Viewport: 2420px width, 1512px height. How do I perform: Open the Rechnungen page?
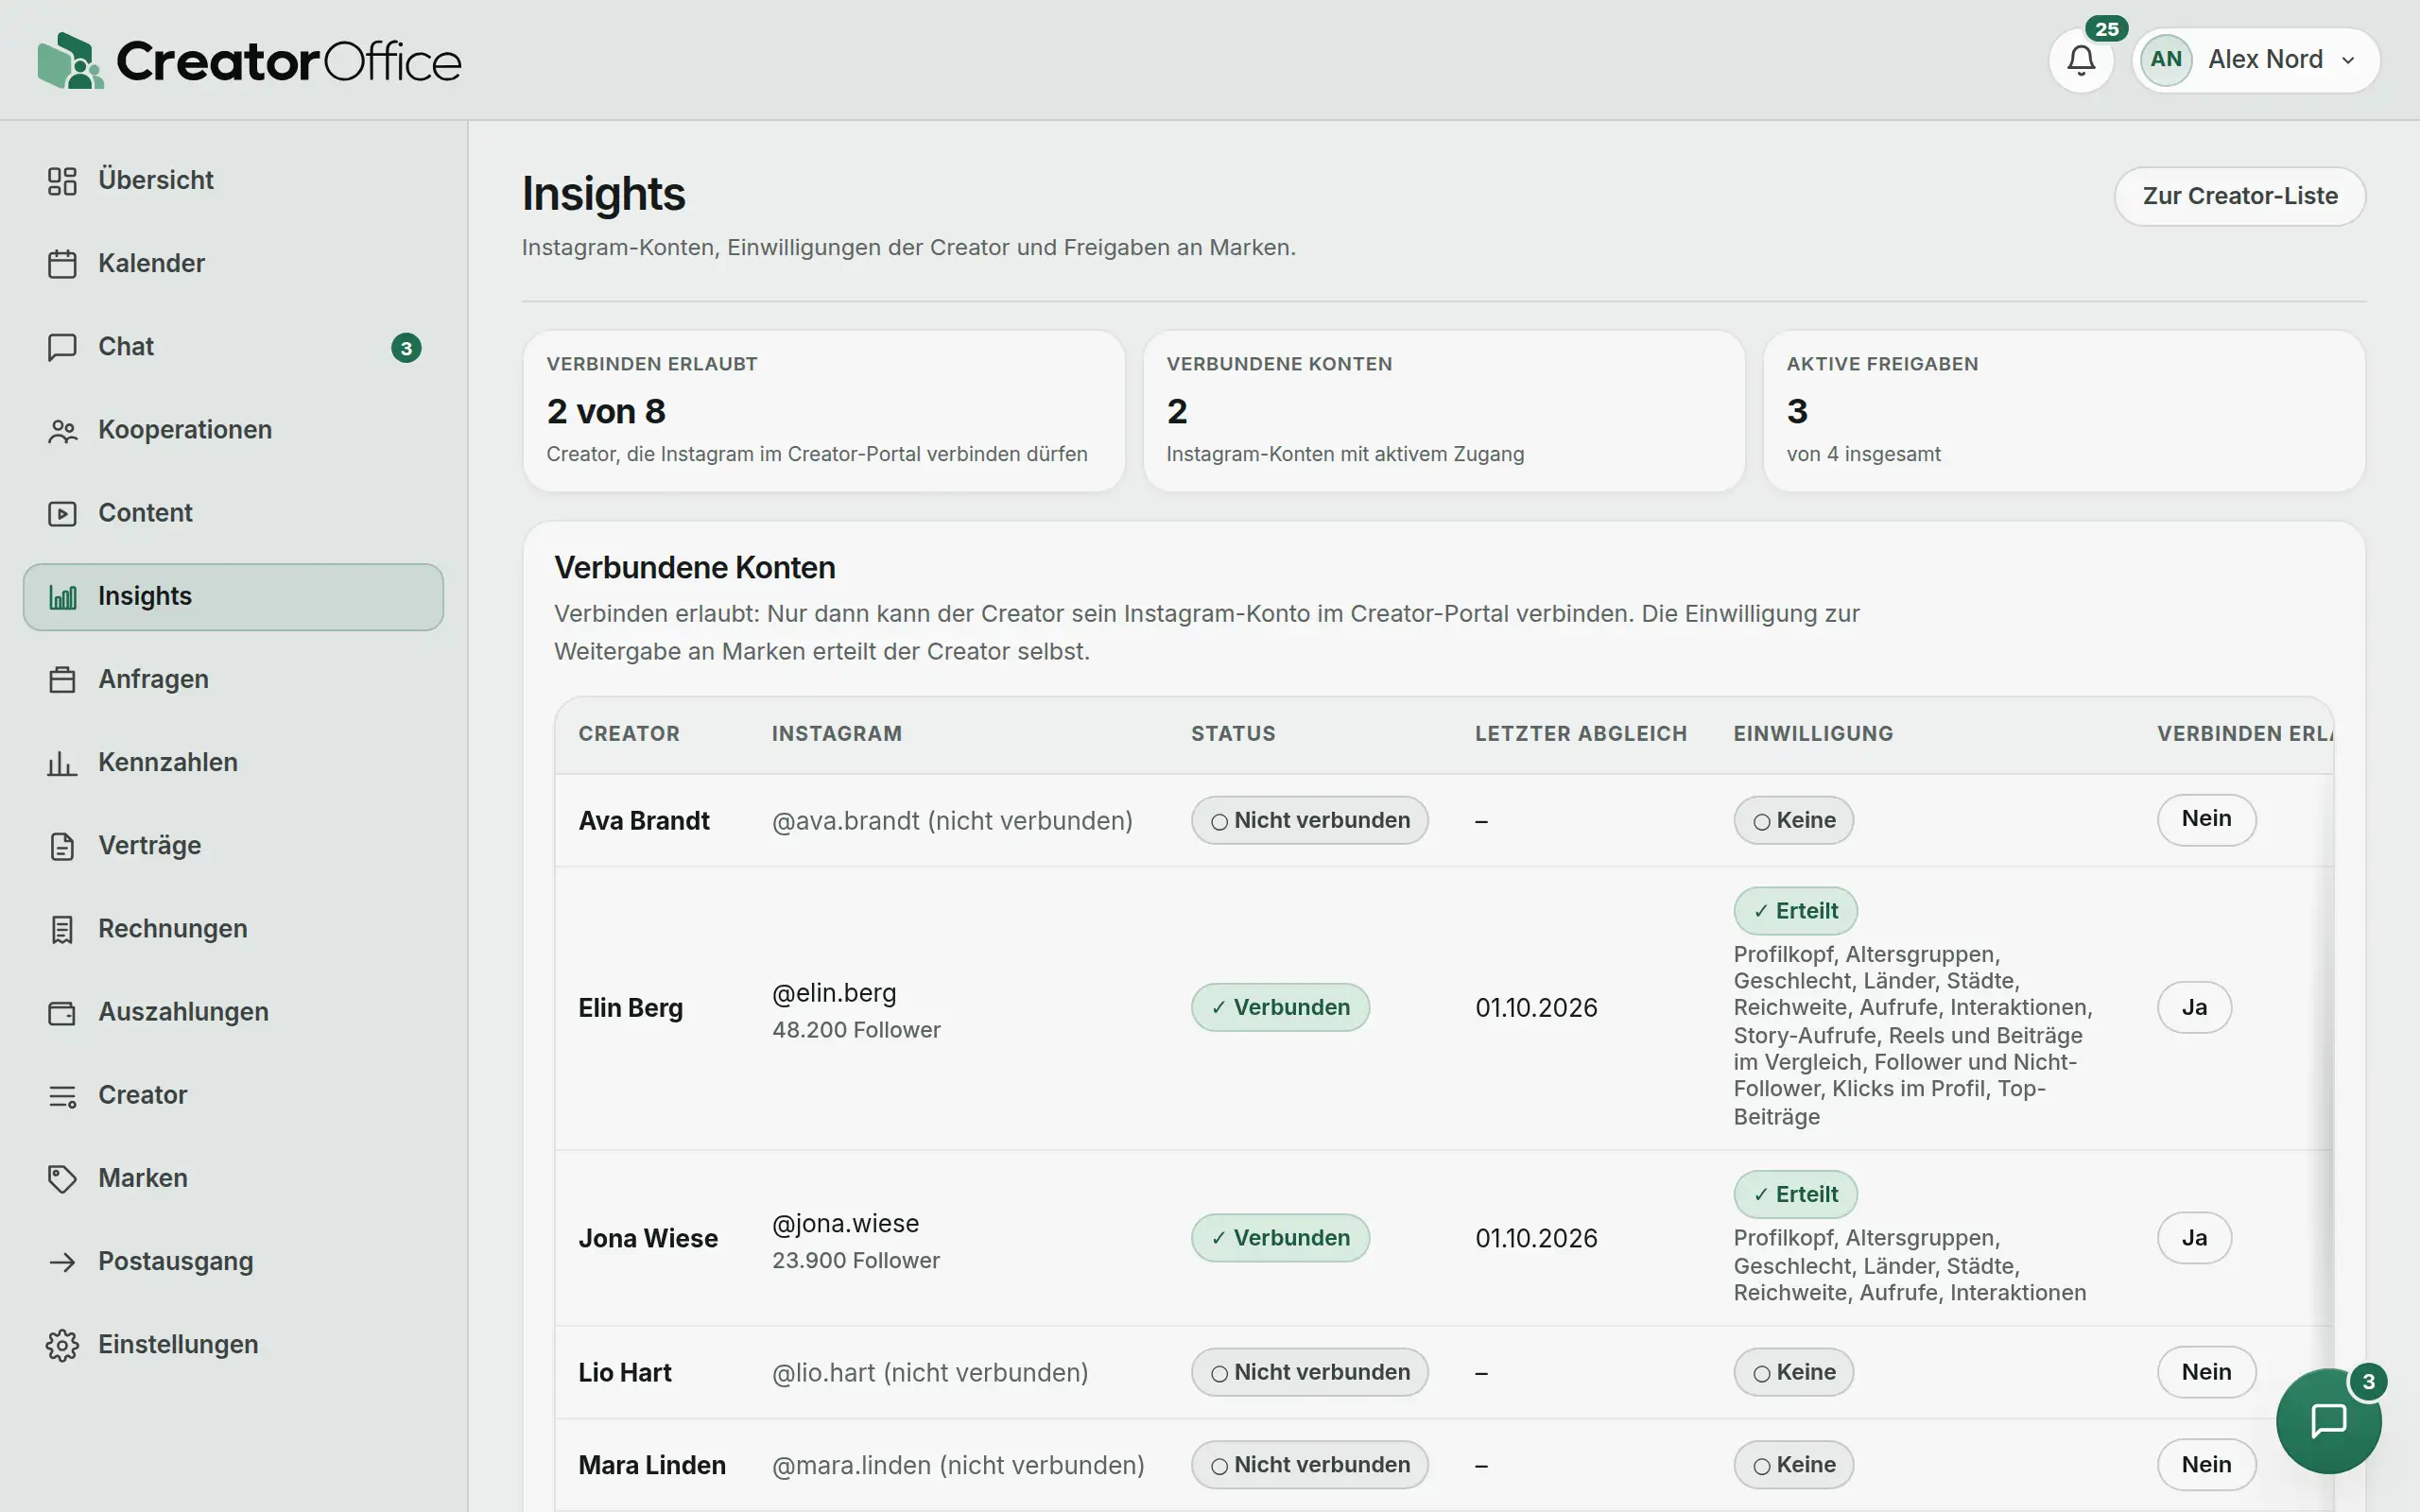(x=233, y=929)
